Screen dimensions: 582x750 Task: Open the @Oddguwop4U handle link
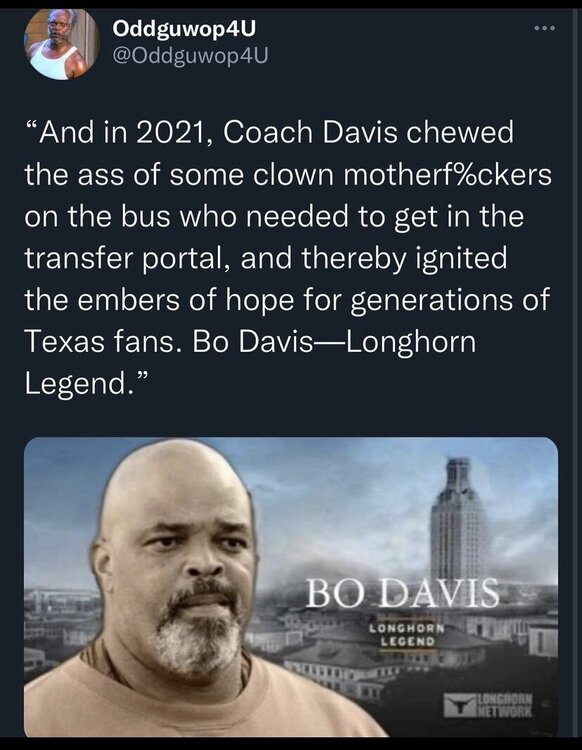[190, 56]
